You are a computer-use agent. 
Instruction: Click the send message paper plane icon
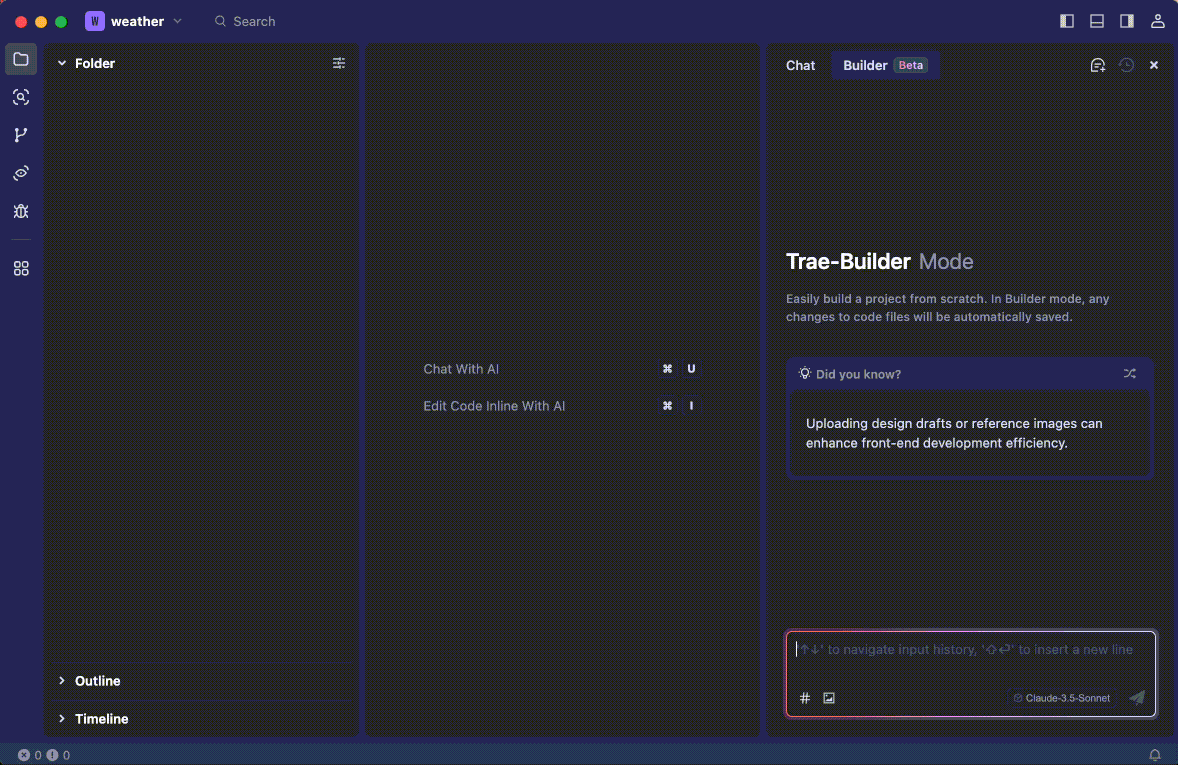(1137, 698)
